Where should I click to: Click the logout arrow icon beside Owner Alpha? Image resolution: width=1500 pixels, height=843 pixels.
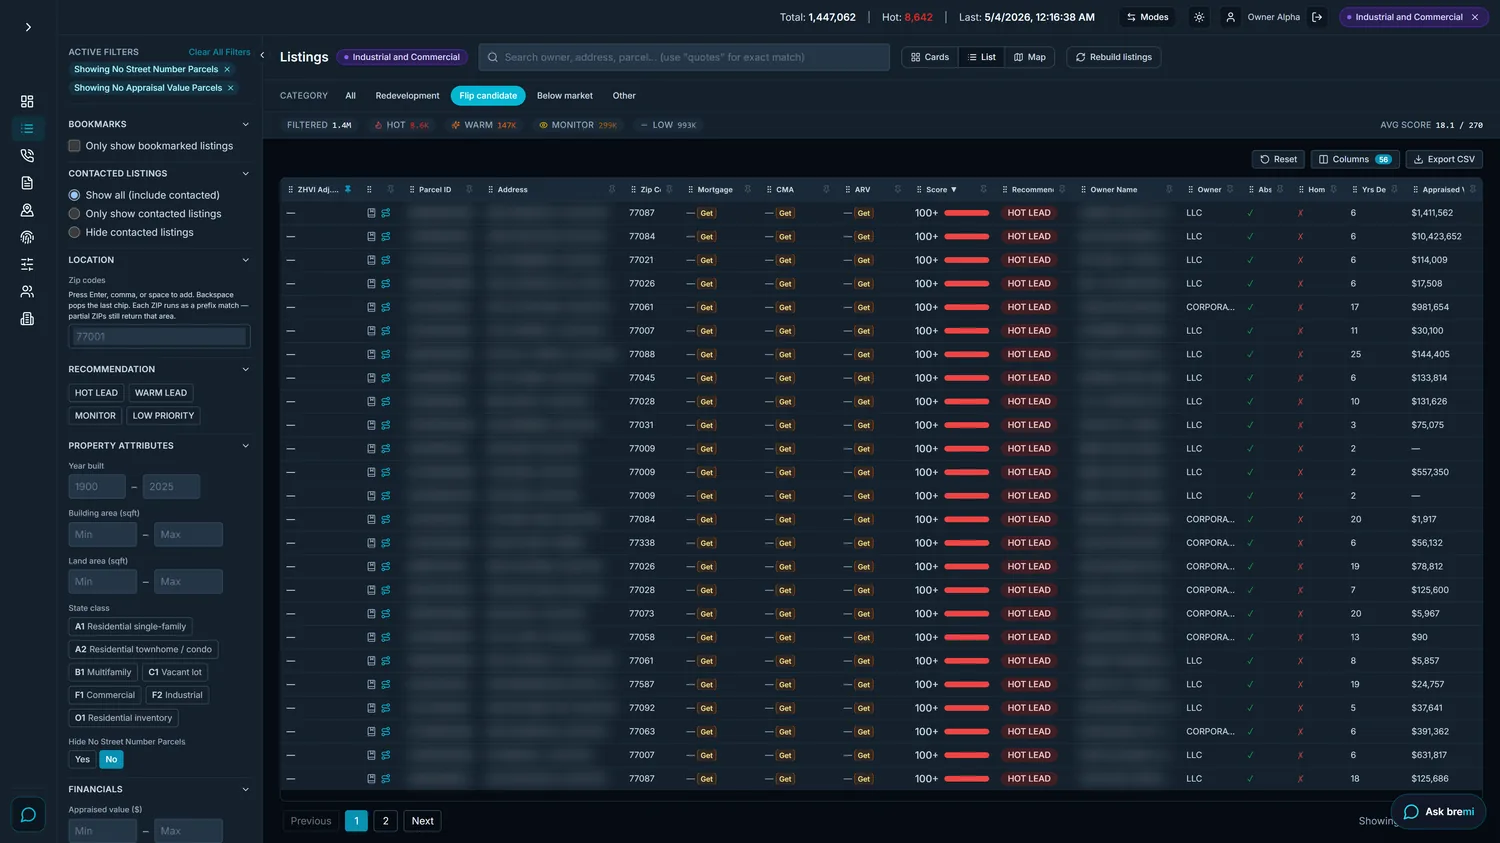pos(1317,17)
